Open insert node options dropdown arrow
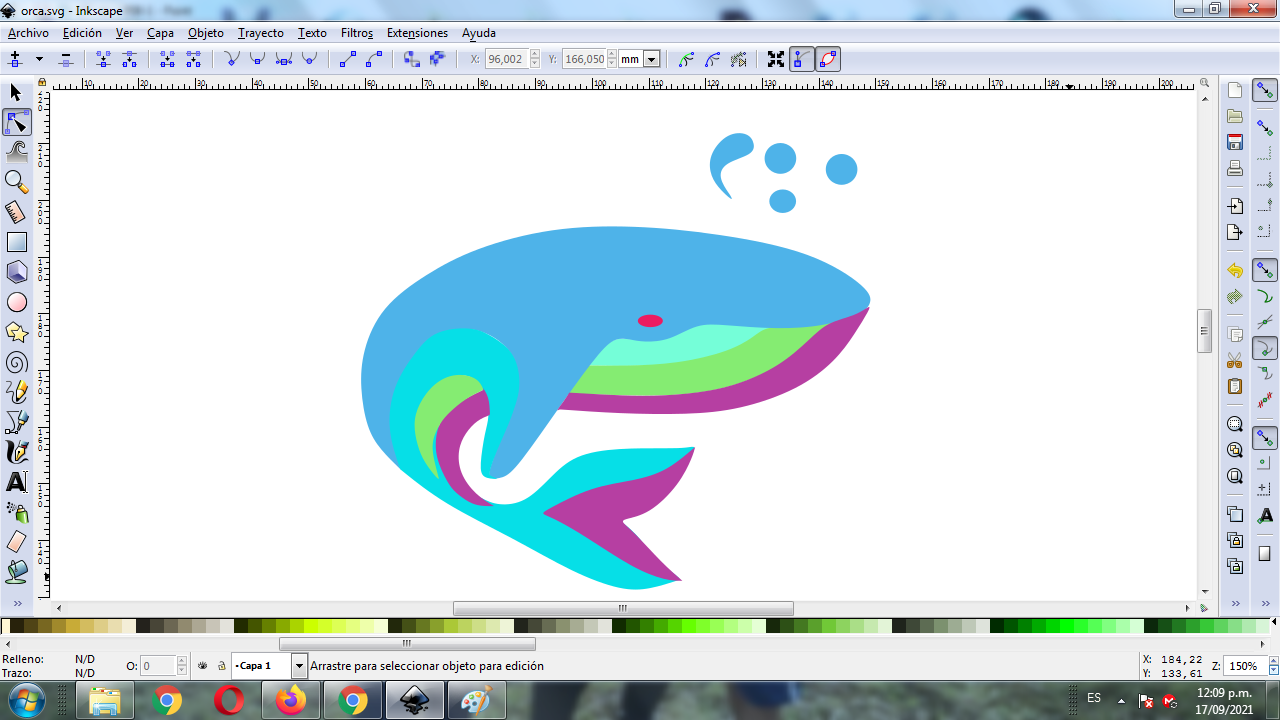The image size is (1280, 720). [39, 59]
